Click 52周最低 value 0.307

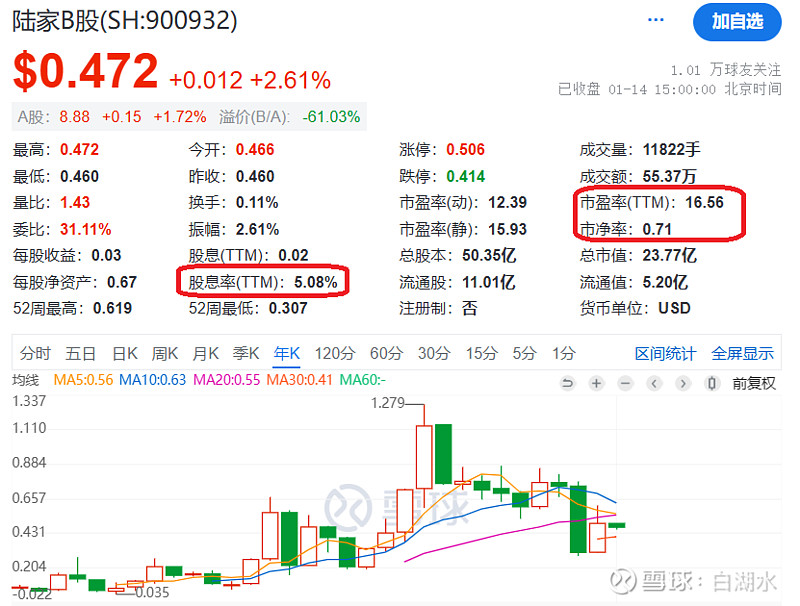(288, 308)
